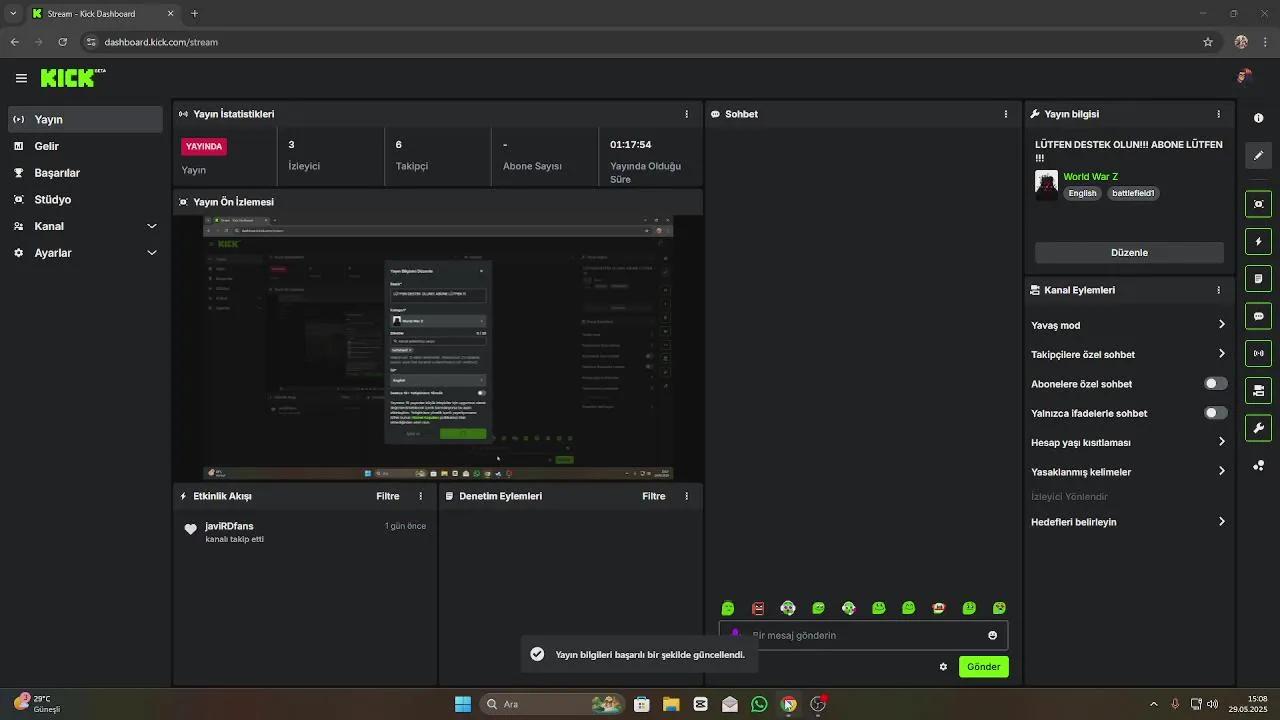Screen dimensions: 1280x720
Task: Open the World War Z category link
Action: pyautogui.click(x=1090, y=177)
